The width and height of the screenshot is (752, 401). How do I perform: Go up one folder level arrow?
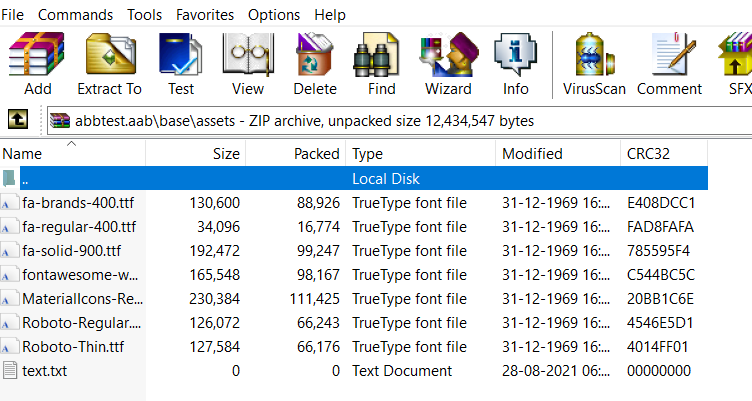click(17, 120)
